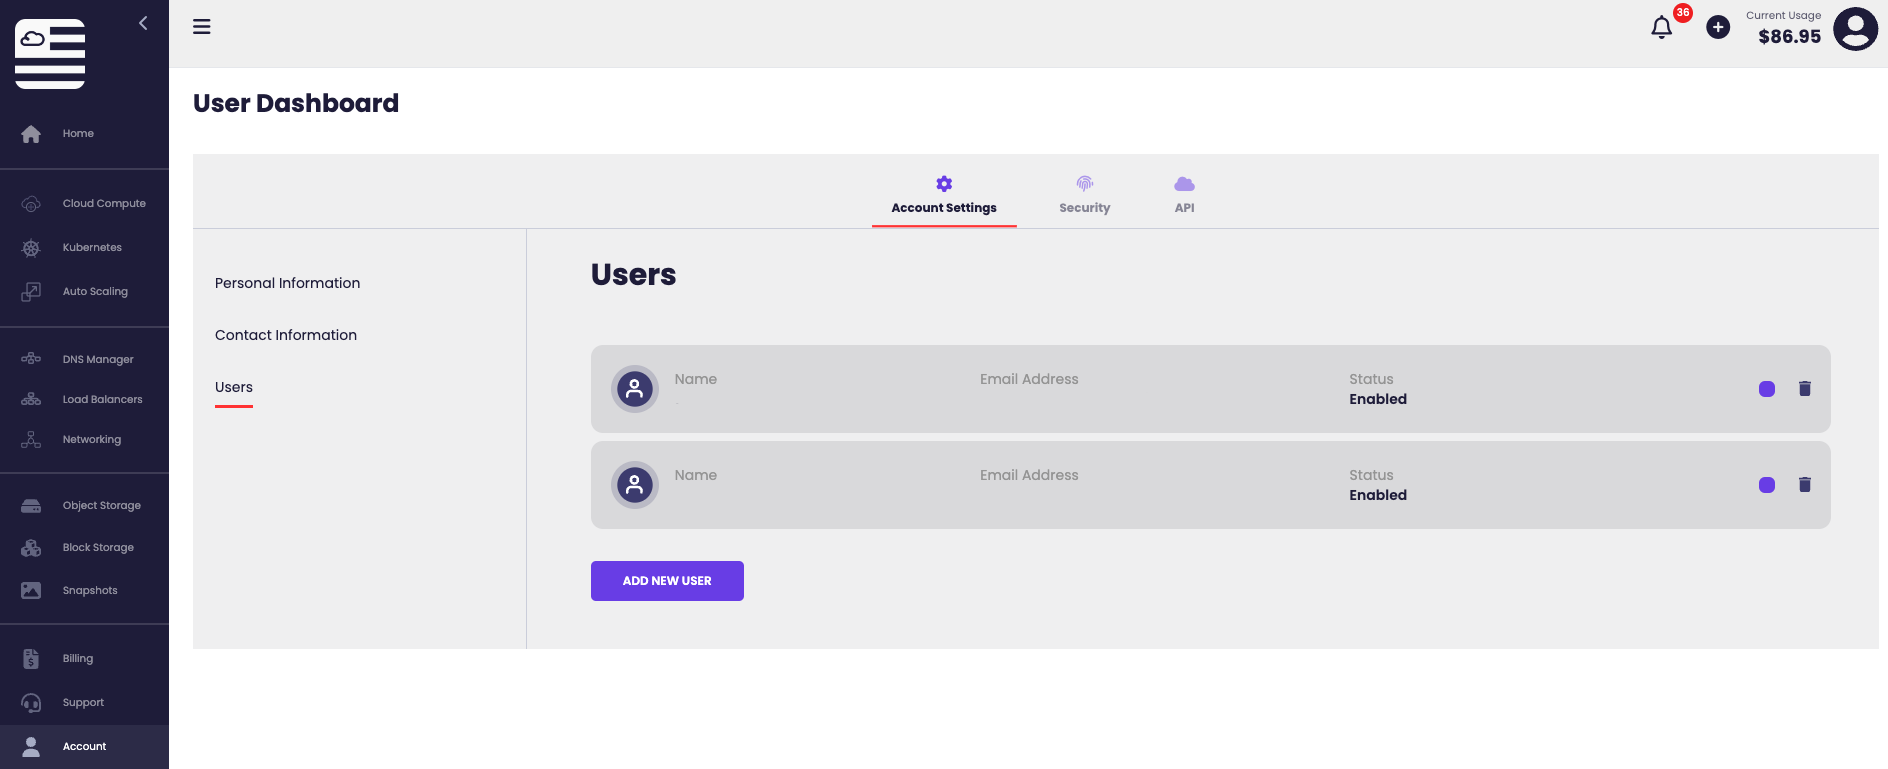Open the notifications bell
Image resolution: width=1888 pixels, height=769 pixels.
[x=1661, y=28]
